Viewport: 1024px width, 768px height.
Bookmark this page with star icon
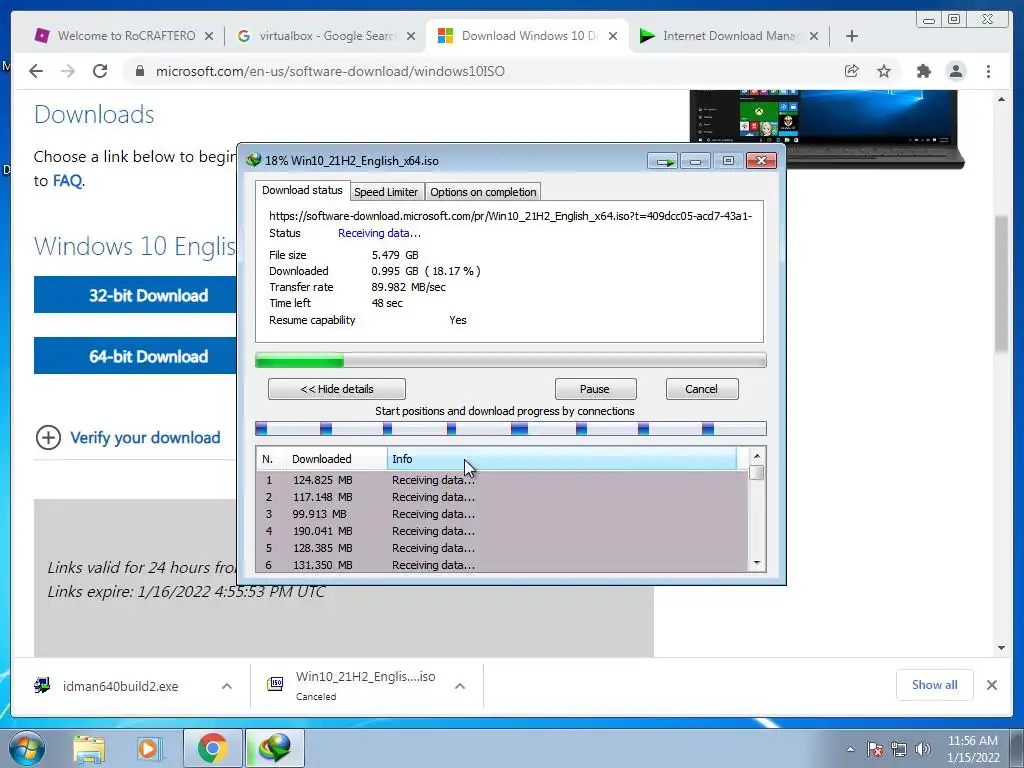[884, 71]
